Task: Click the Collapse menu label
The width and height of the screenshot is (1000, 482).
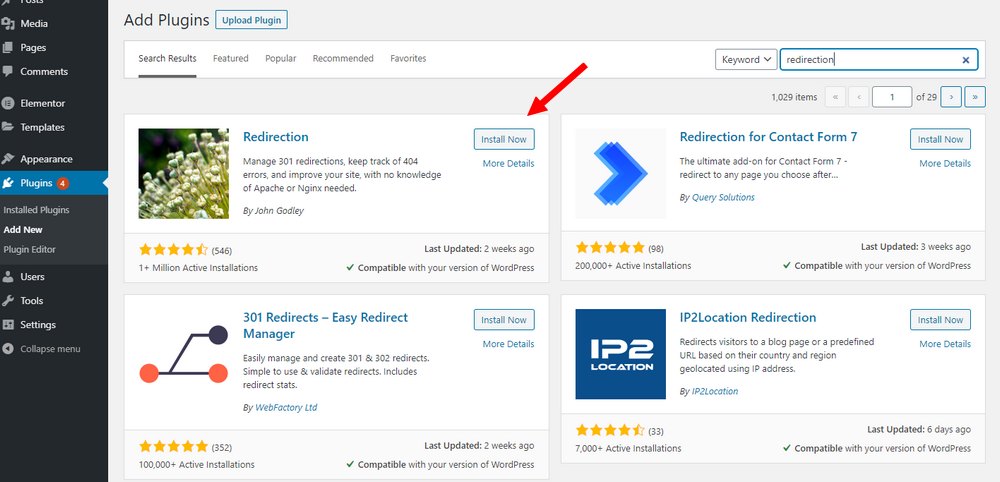Action: 50,349
